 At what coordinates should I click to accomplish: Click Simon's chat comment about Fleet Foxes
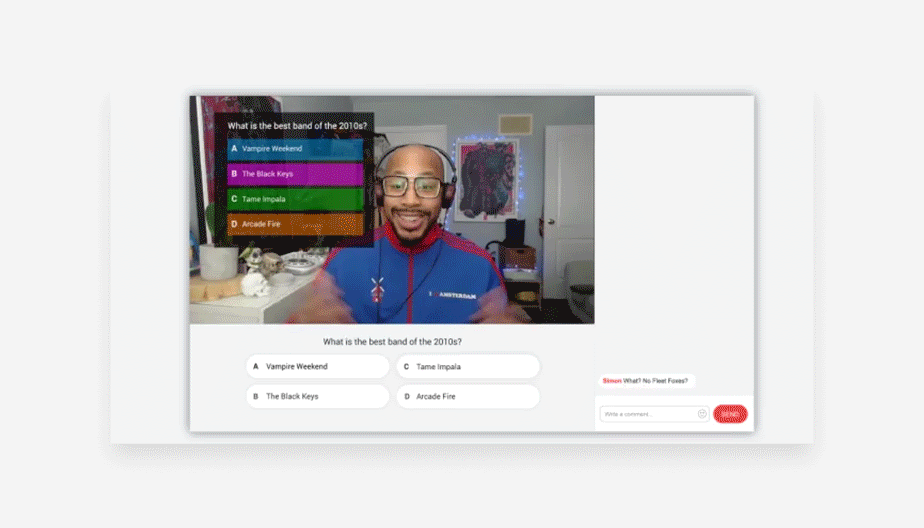click(x=646, y=381)
